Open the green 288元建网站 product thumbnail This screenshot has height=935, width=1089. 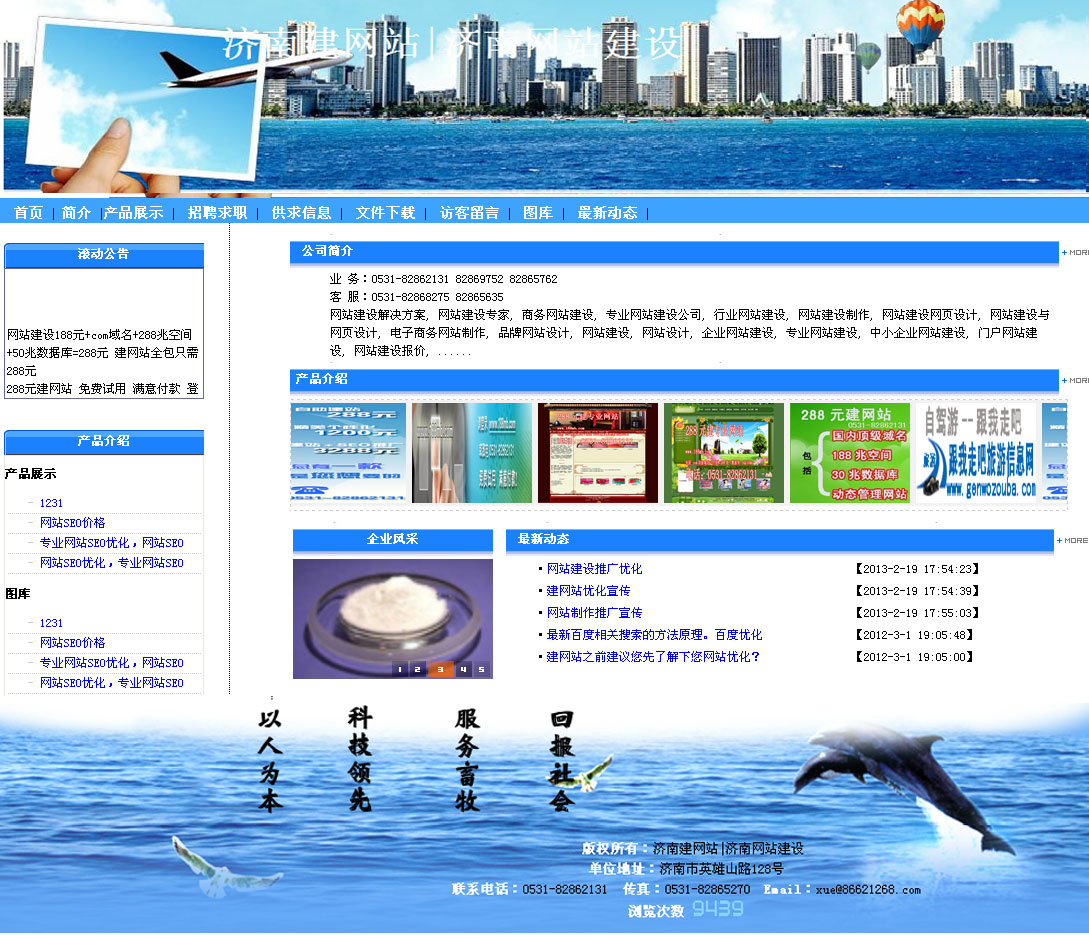click(x=850, y=453)
